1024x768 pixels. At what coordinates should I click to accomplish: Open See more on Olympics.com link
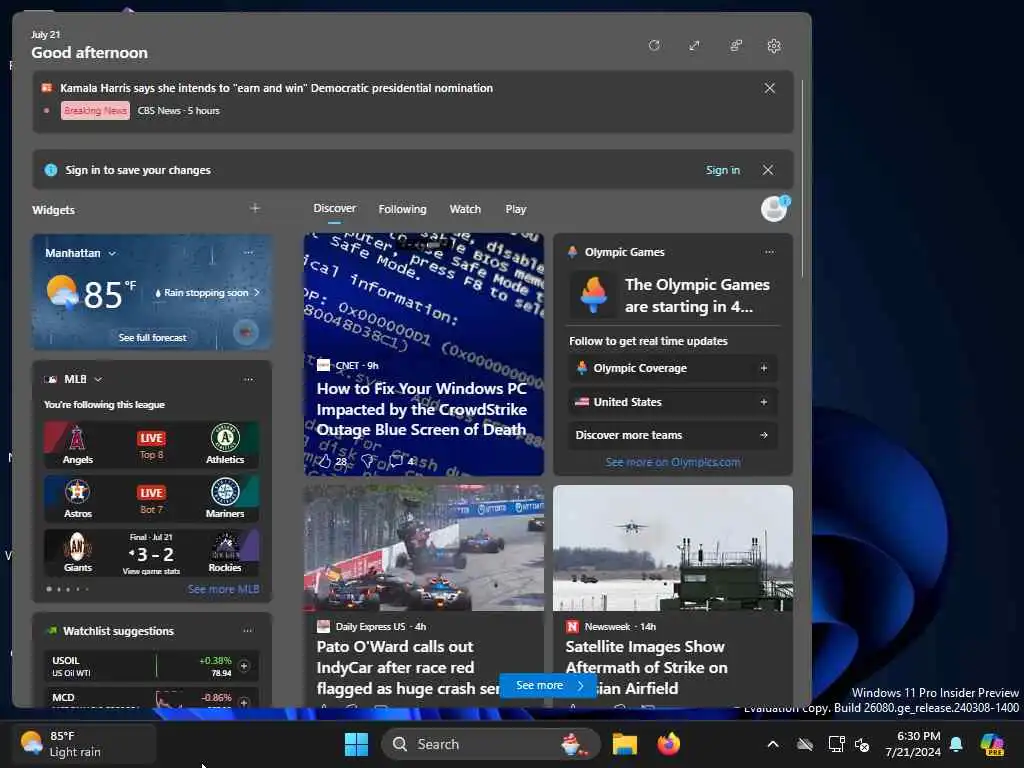point(673,462)
